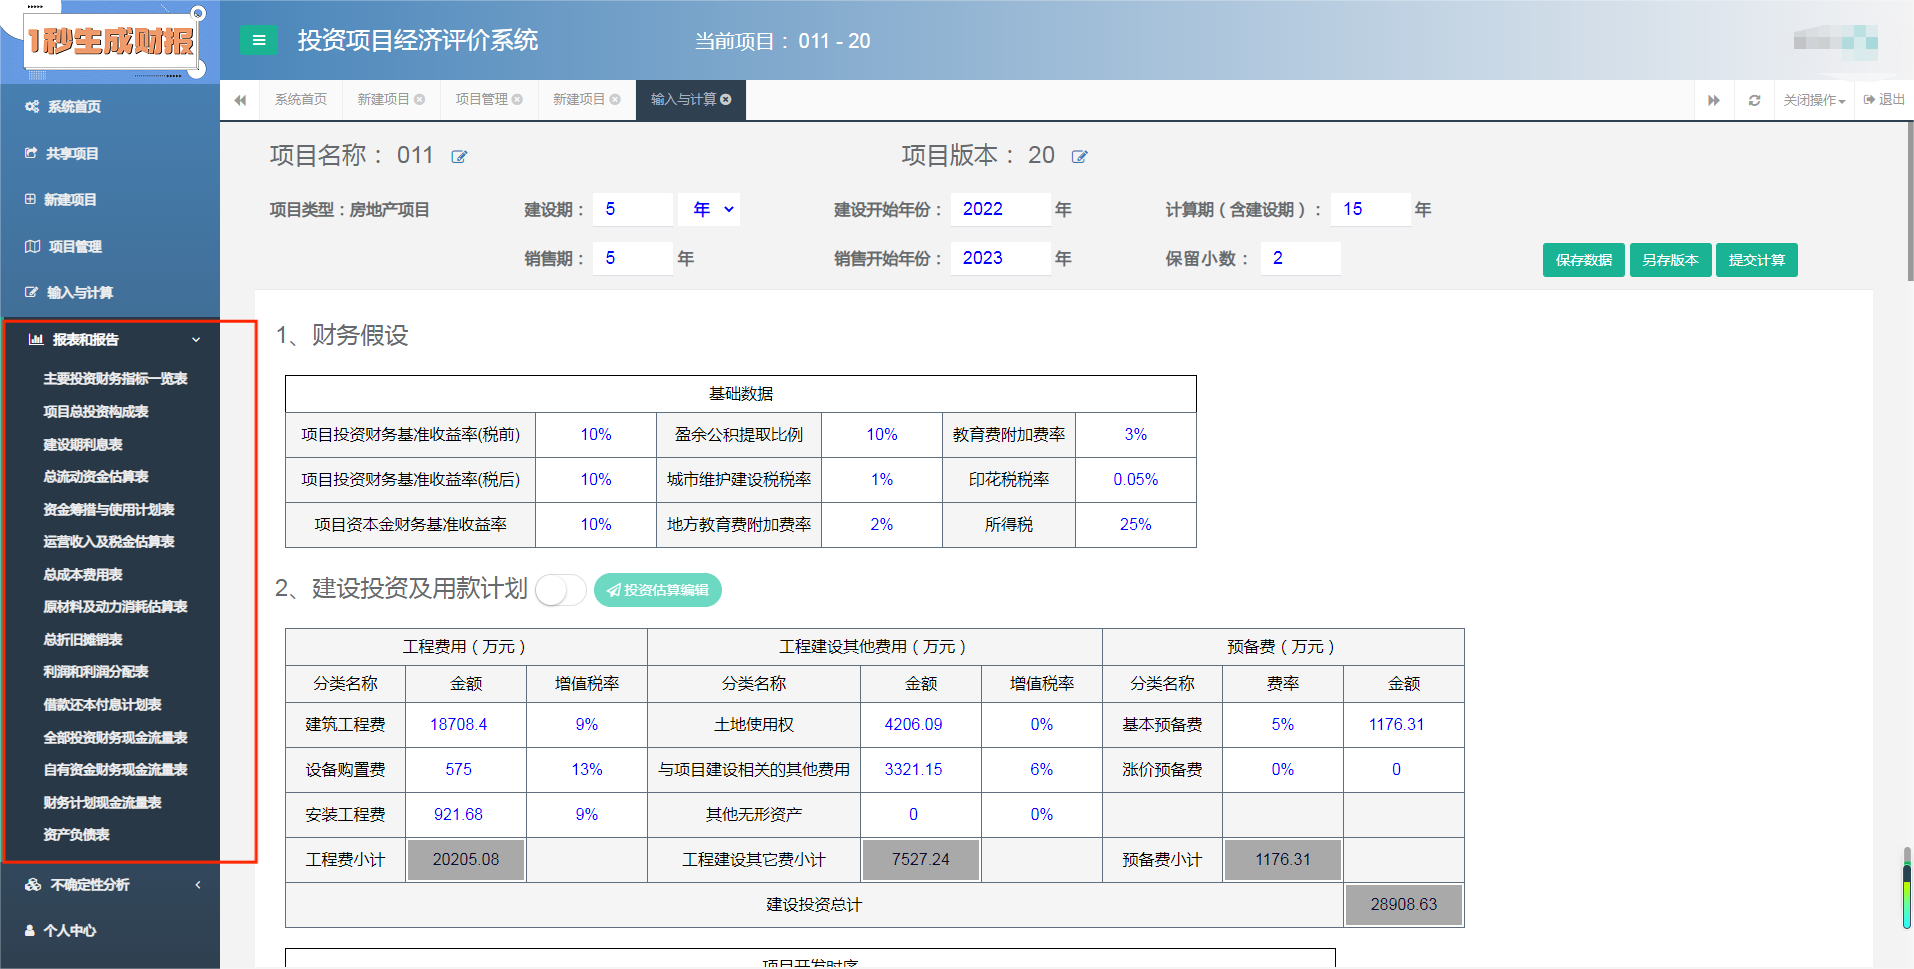Click the refresh icon above the toolbar
The image size is (1914, 969).
[x=1753, y=99]
